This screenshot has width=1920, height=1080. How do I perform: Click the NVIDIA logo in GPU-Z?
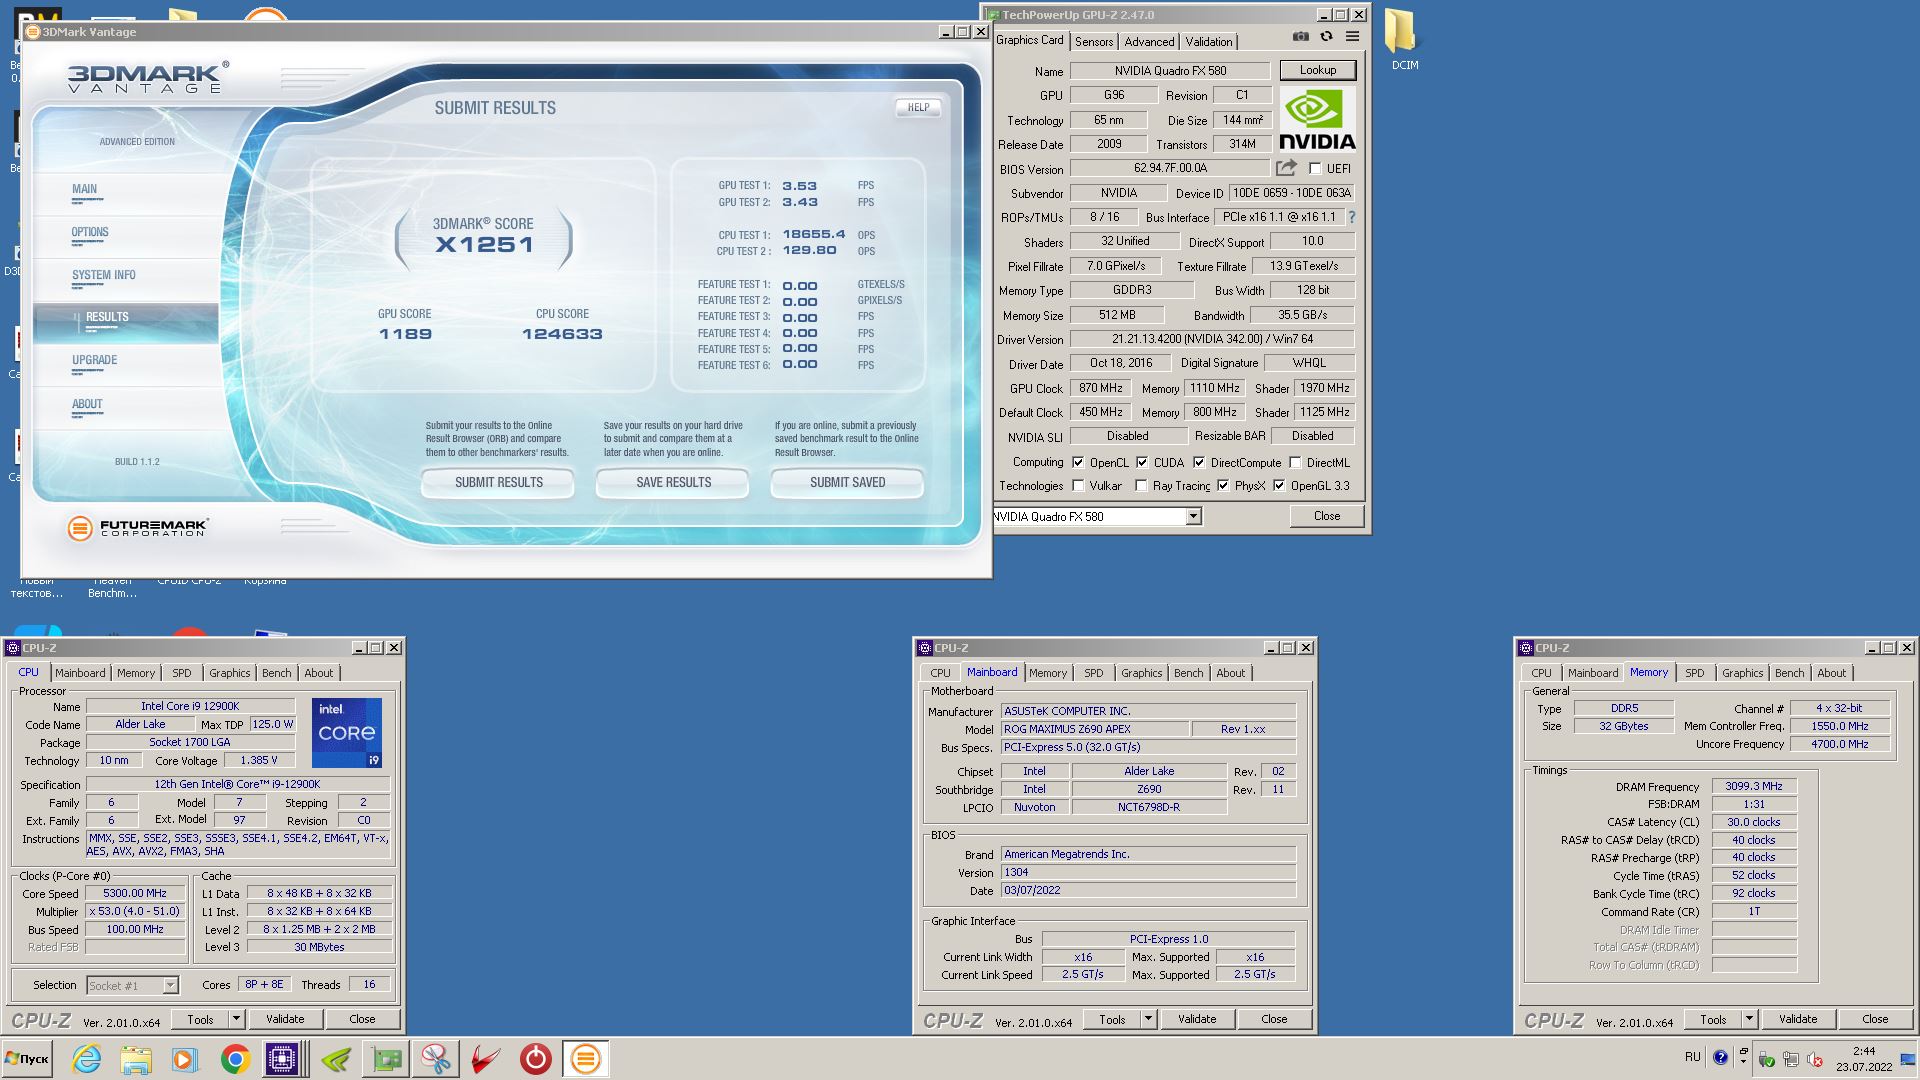tap(1317, 119)
